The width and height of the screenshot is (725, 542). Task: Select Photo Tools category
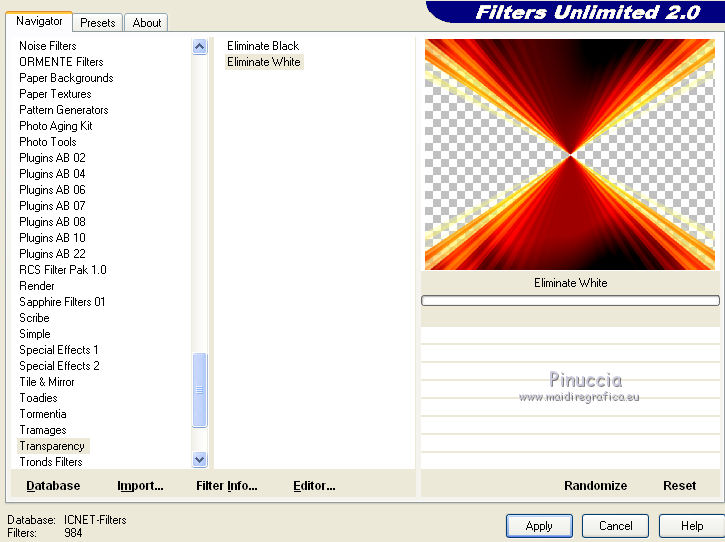(48, 142)
